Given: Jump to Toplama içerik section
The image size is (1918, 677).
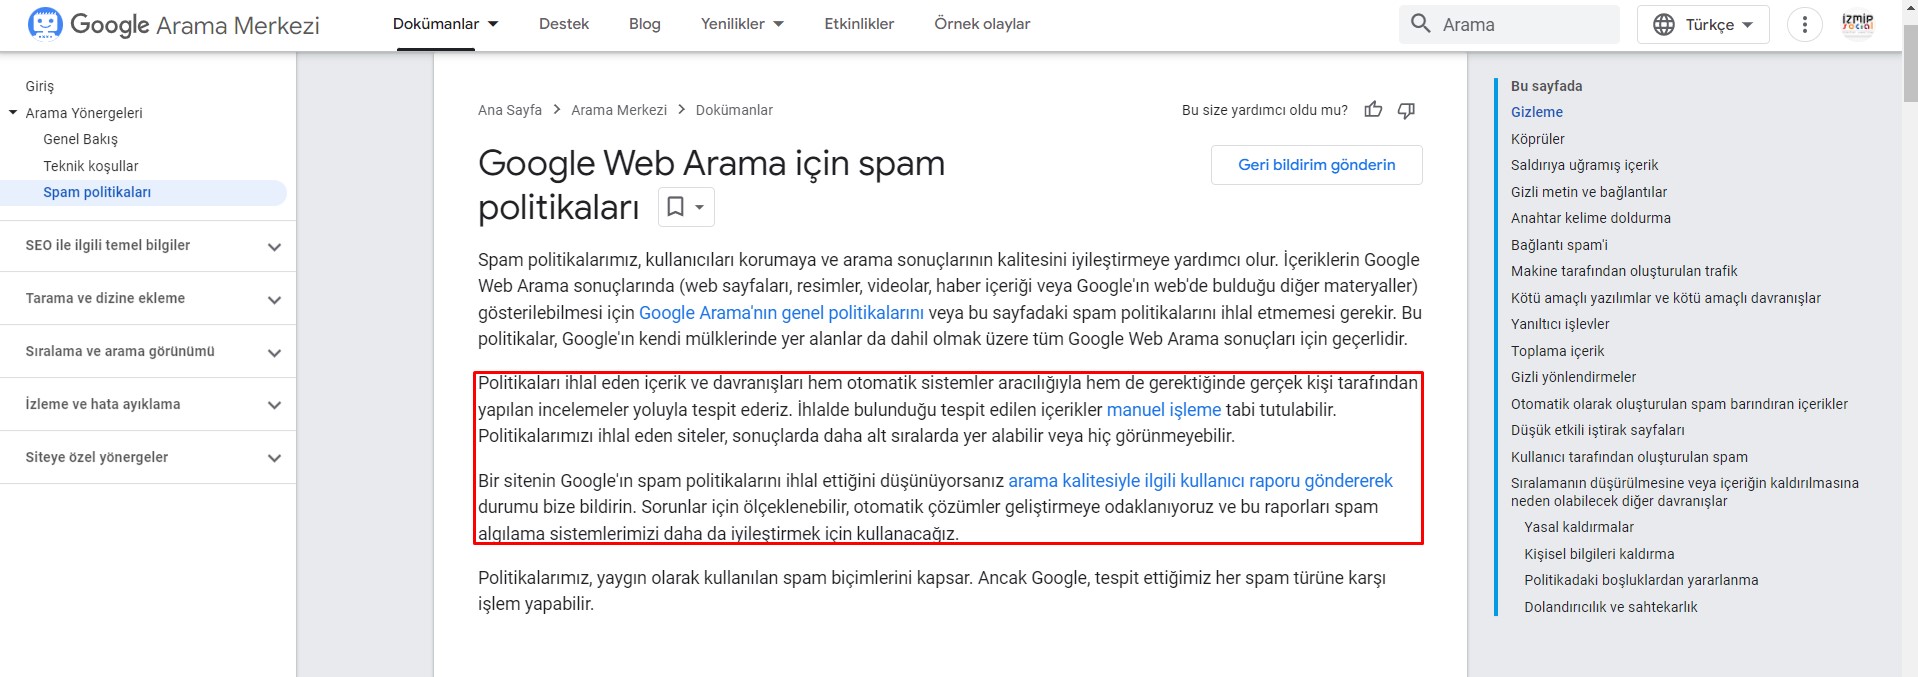Looking at the screenshot, I should point(1558,351).
